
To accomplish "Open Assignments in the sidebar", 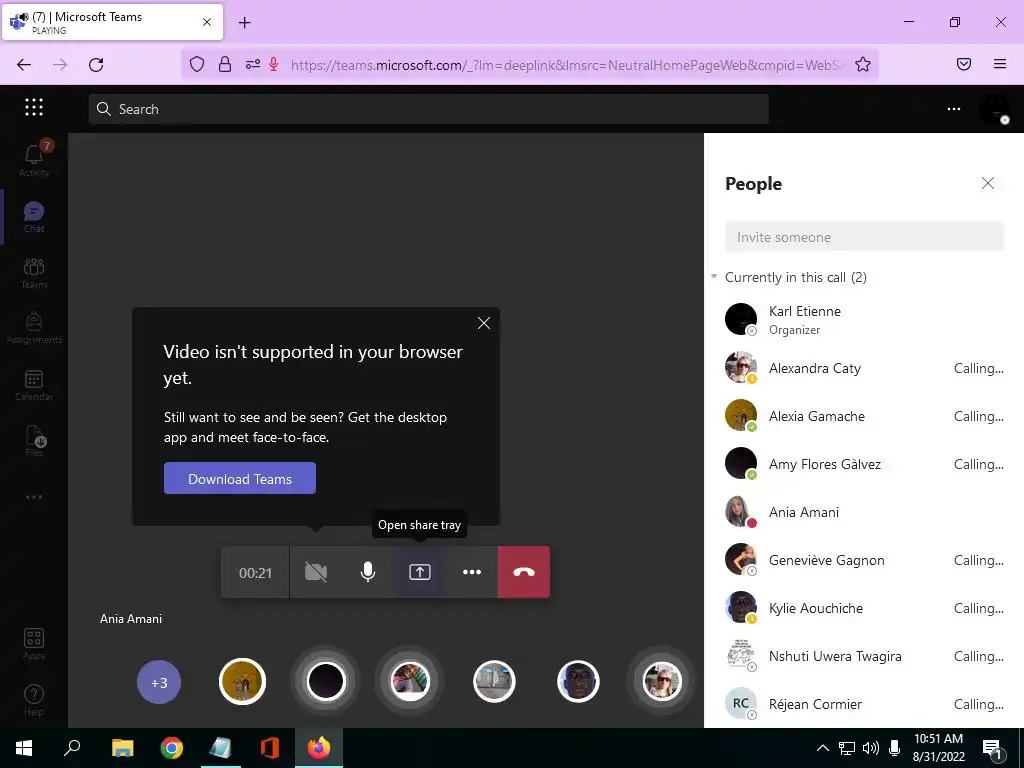I will [x=34, y=328].
